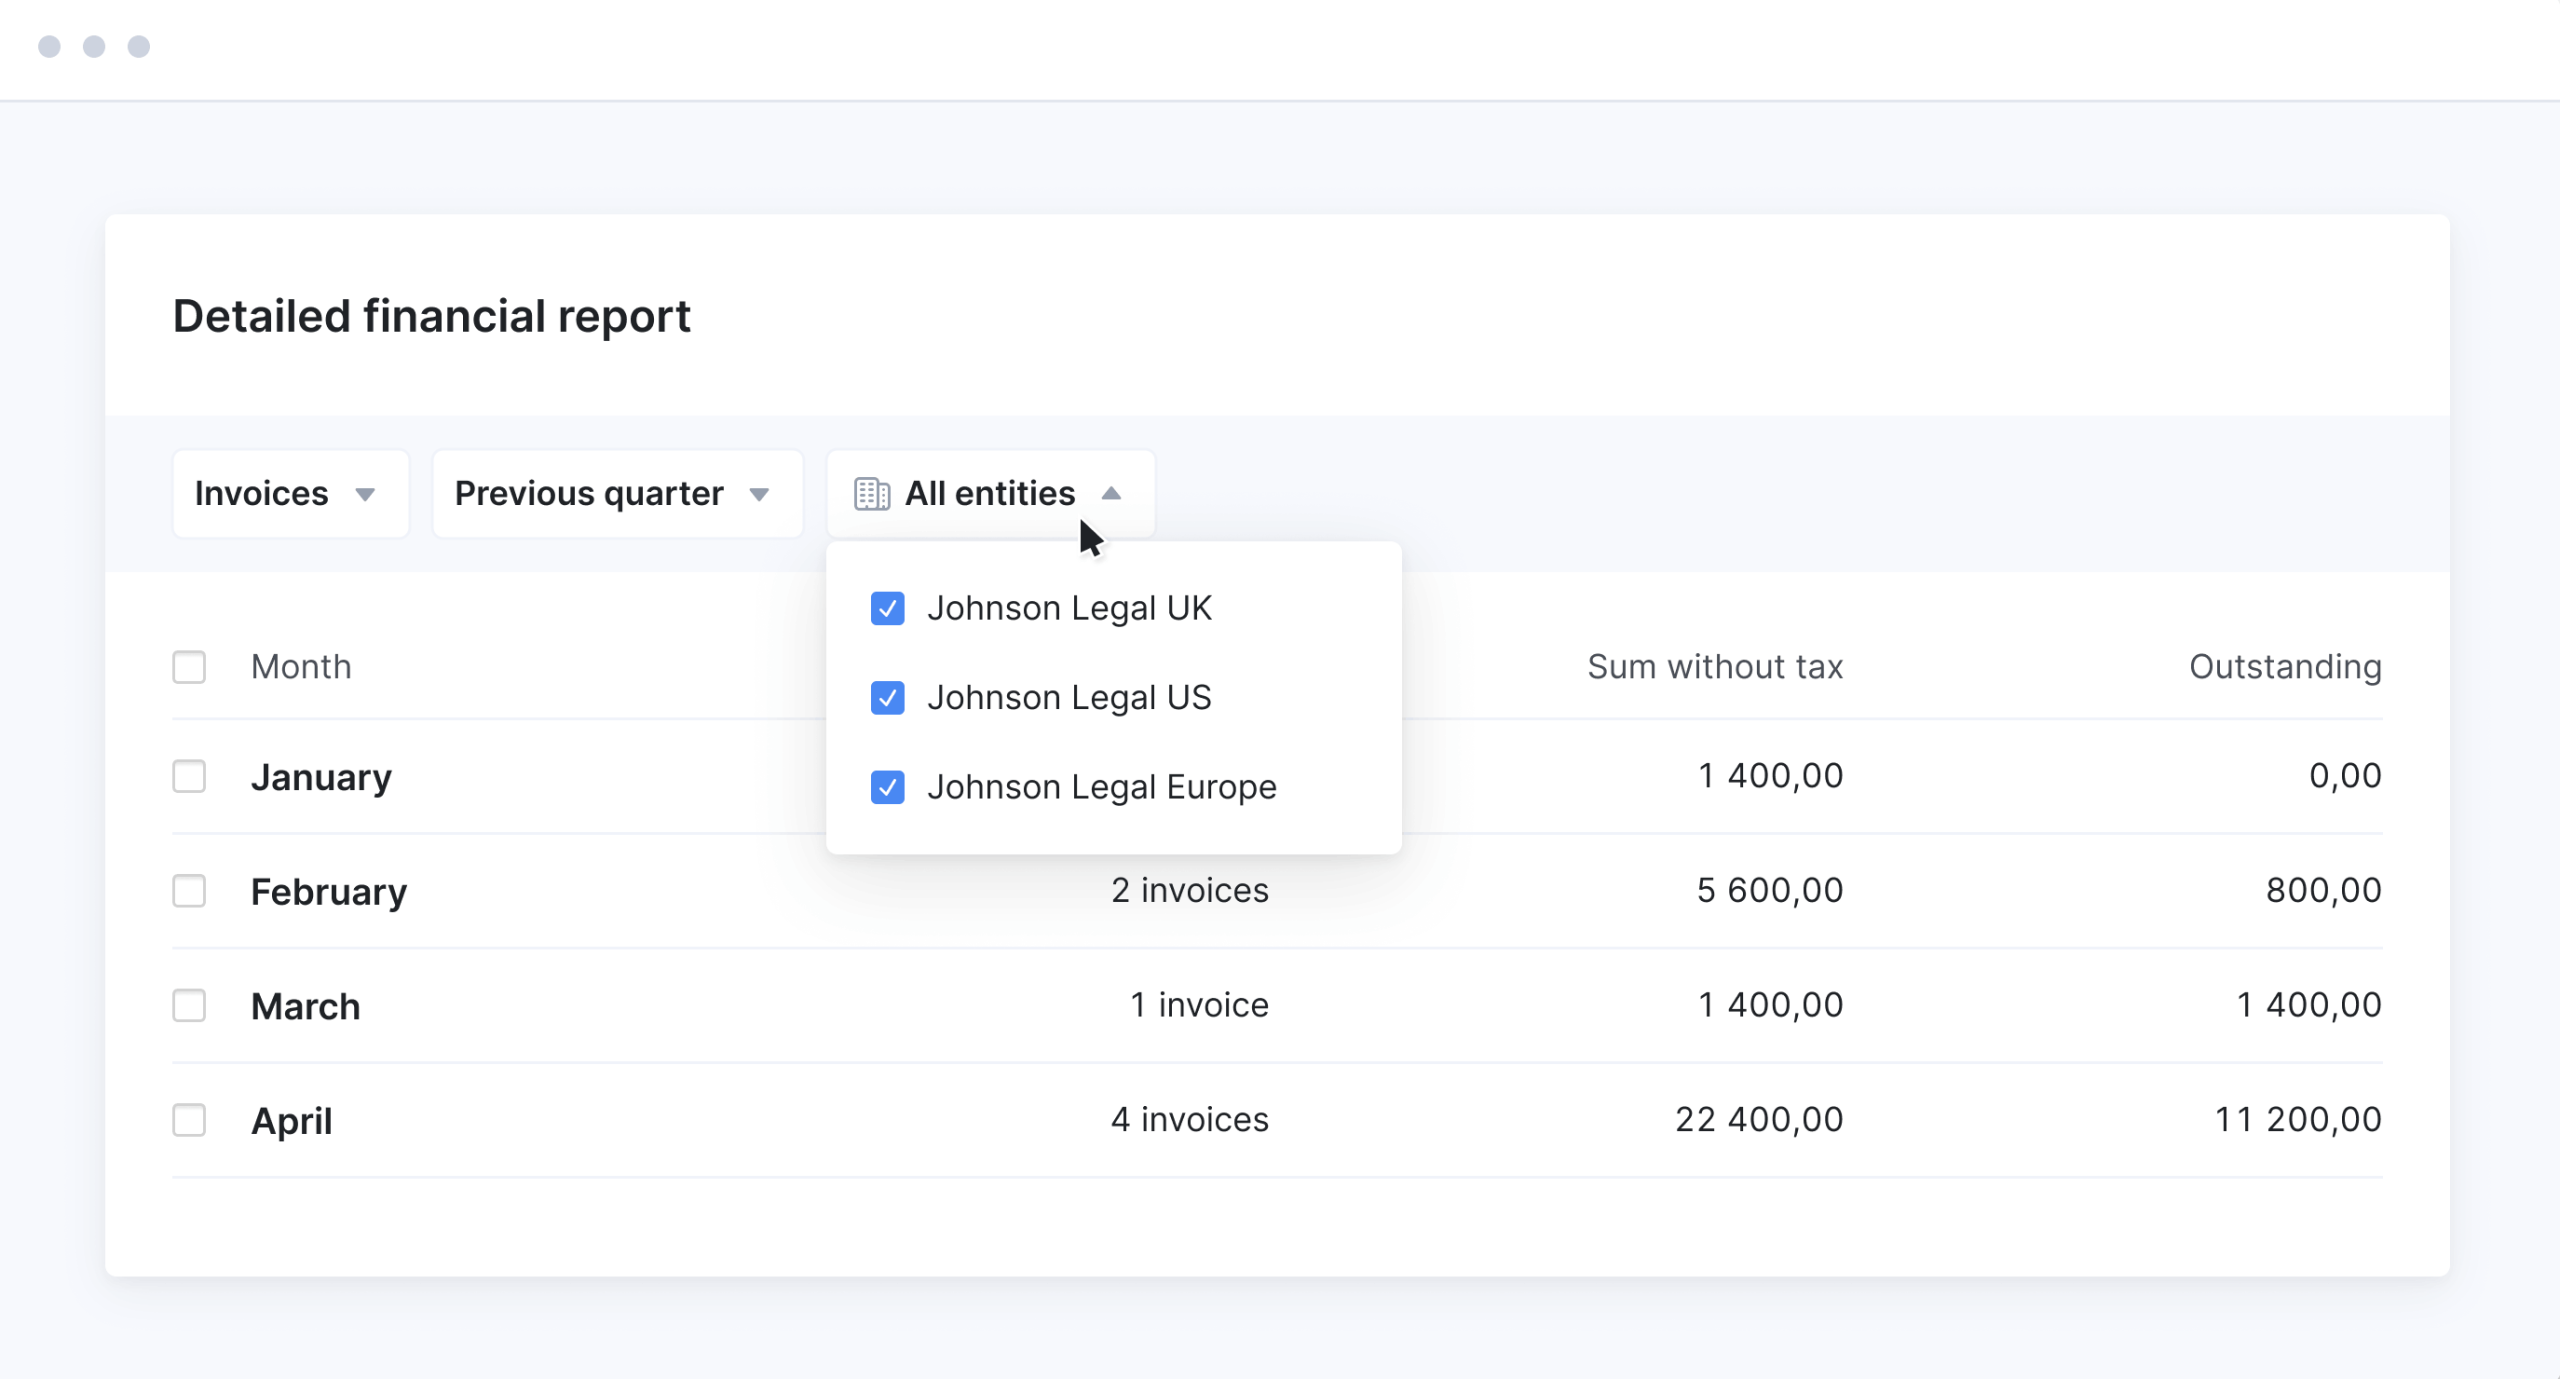Tick the April row checkbox
The height and width of the screenshot is (1379, 2560).
189,1120
